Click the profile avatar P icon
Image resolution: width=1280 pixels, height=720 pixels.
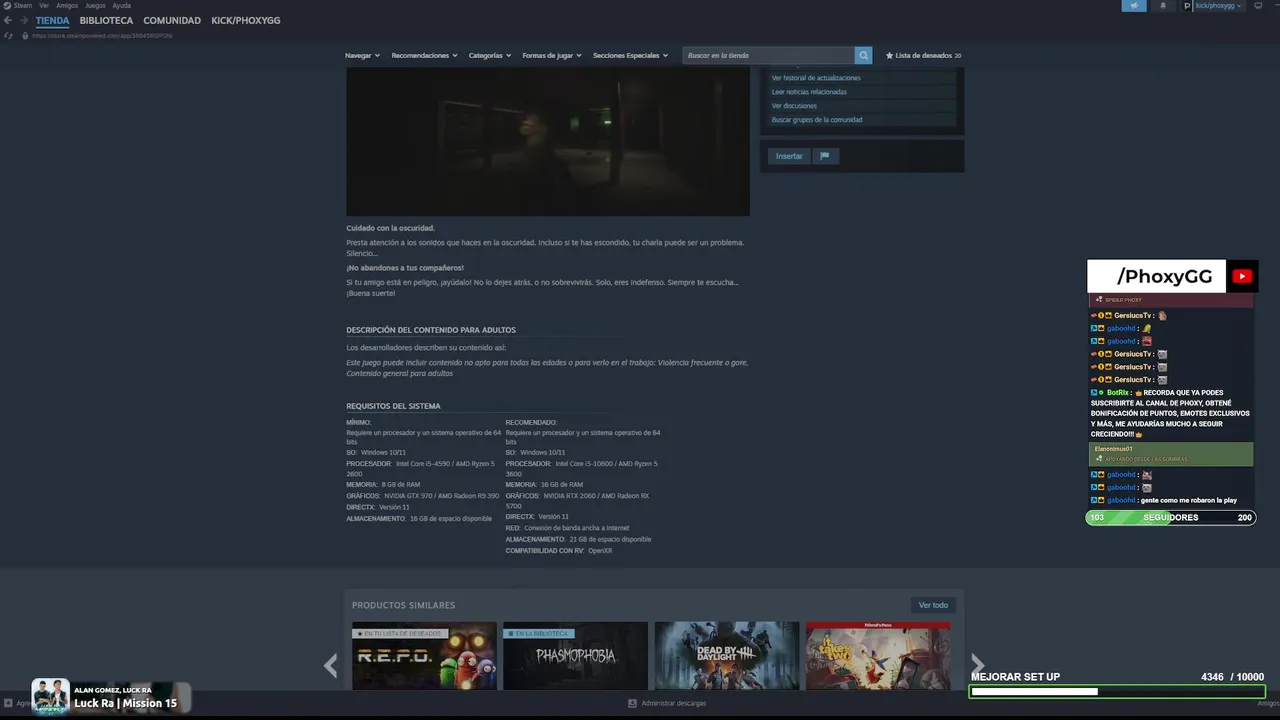(x=1188, y=5)
